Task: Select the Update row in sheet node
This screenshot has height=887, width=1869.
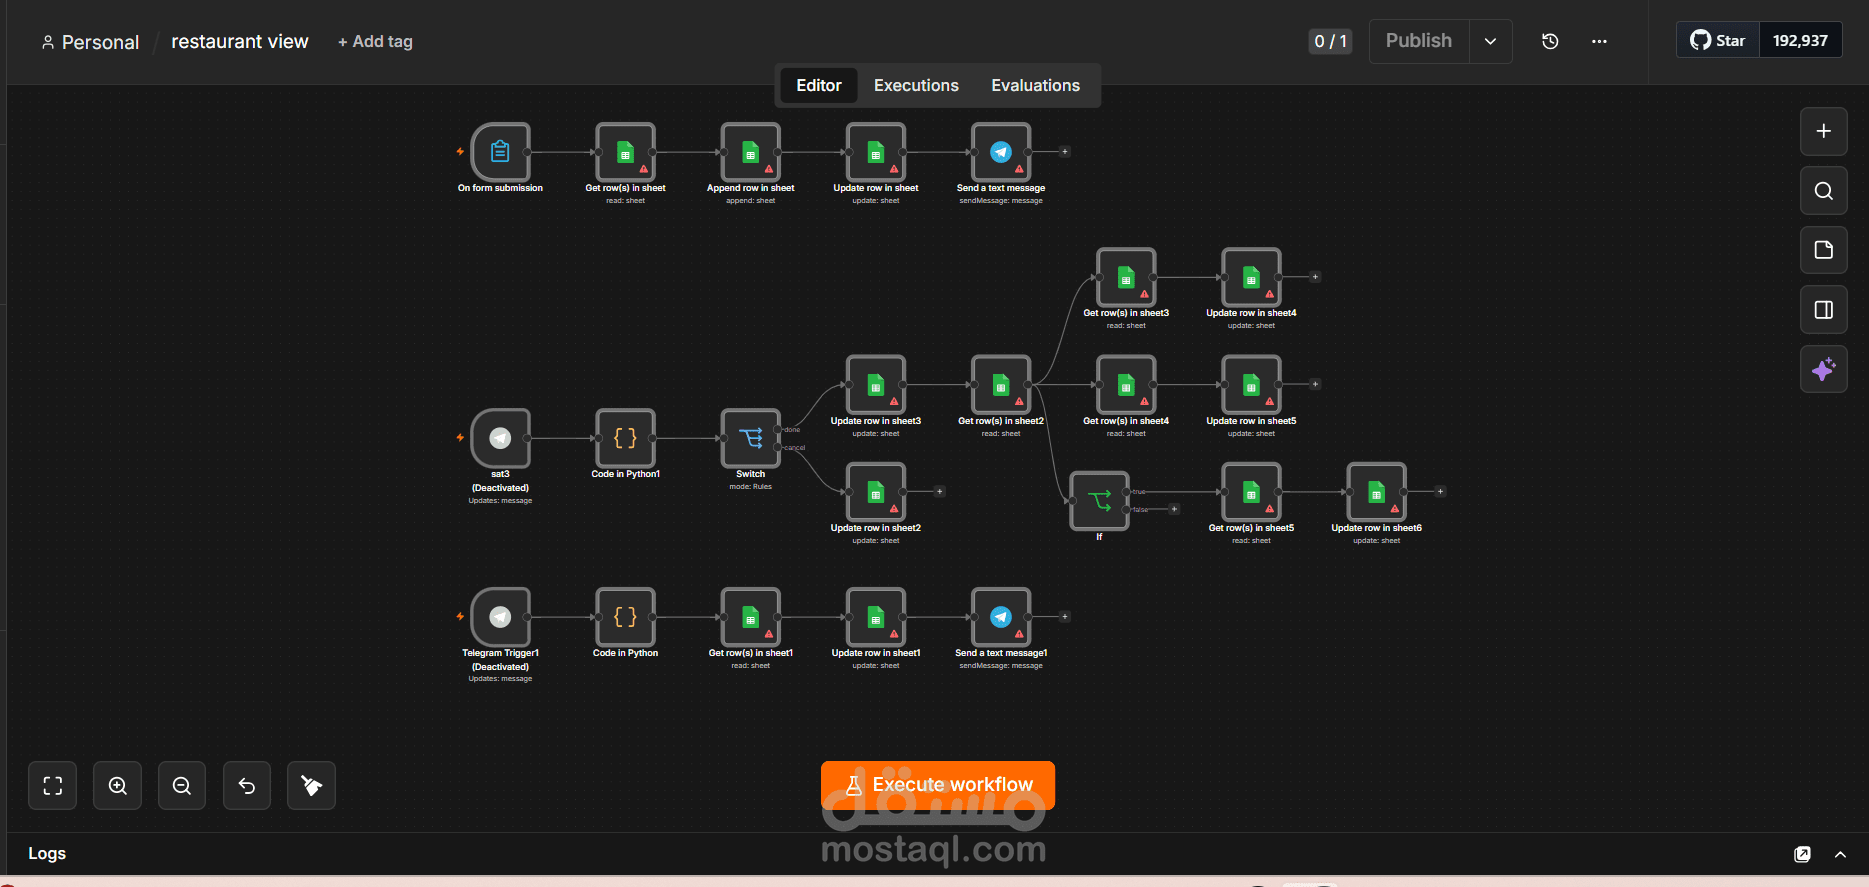Action: 875,152
